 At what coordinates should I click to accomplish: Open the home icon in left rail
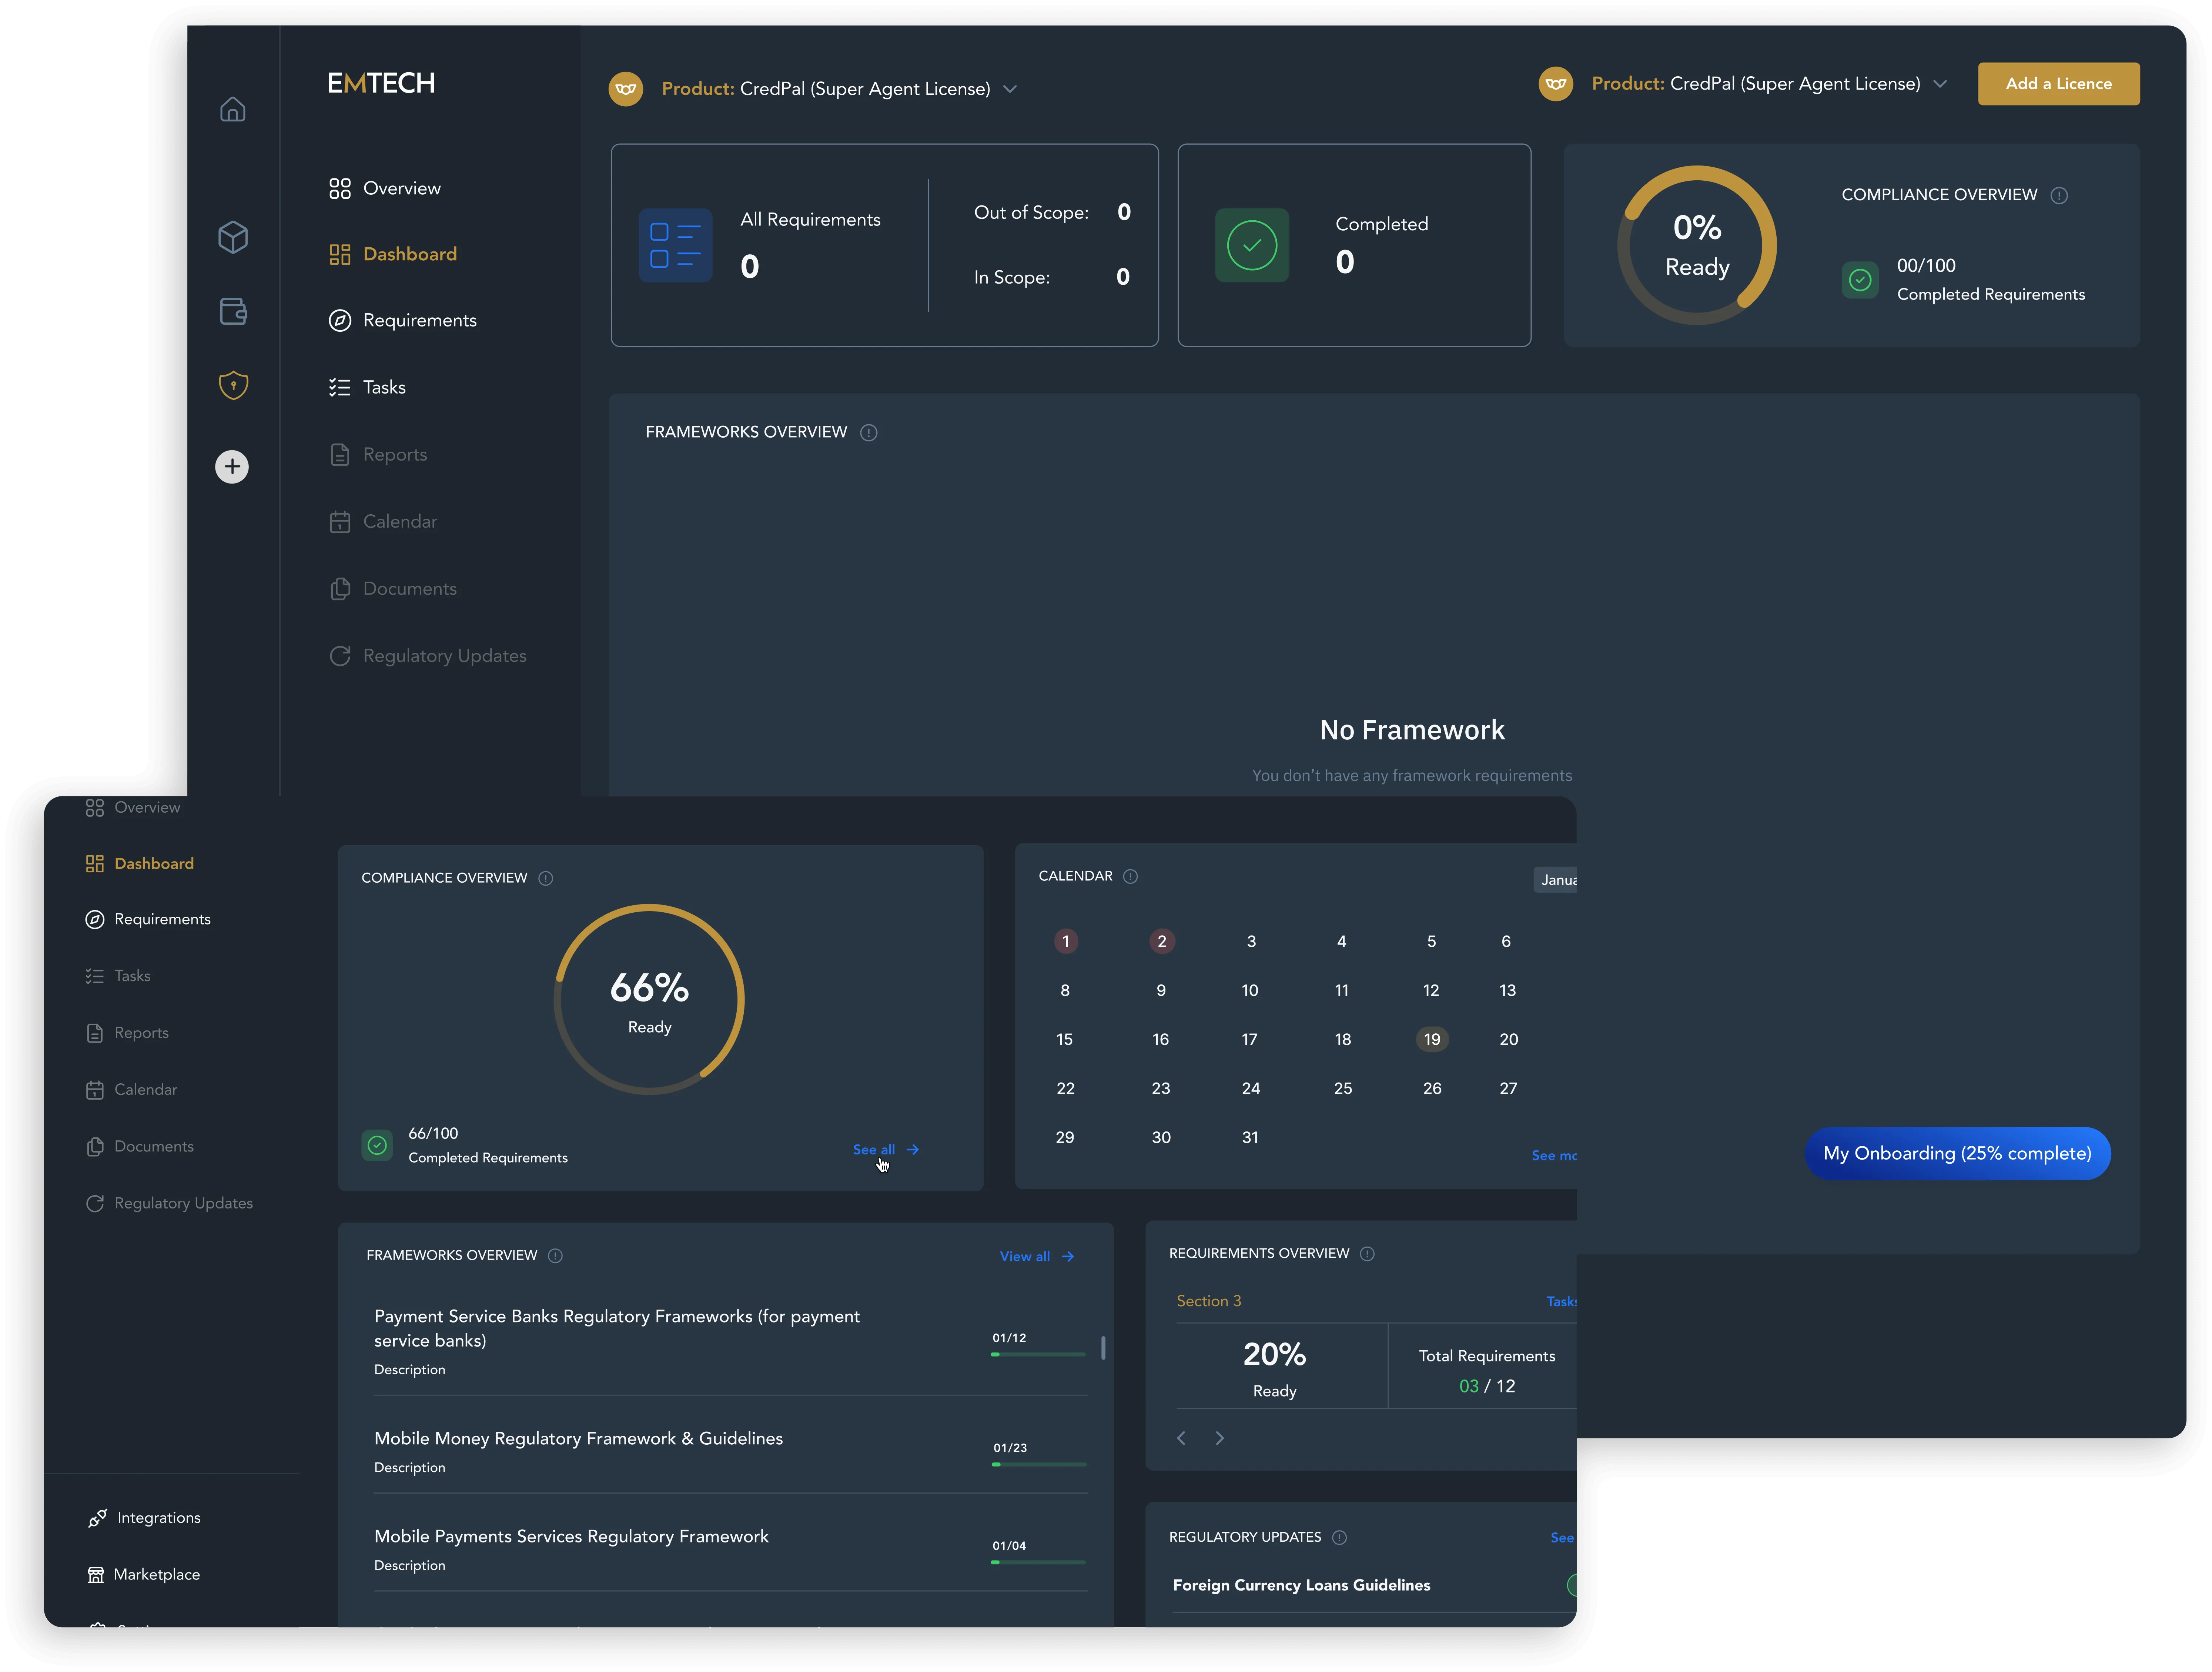232,109
